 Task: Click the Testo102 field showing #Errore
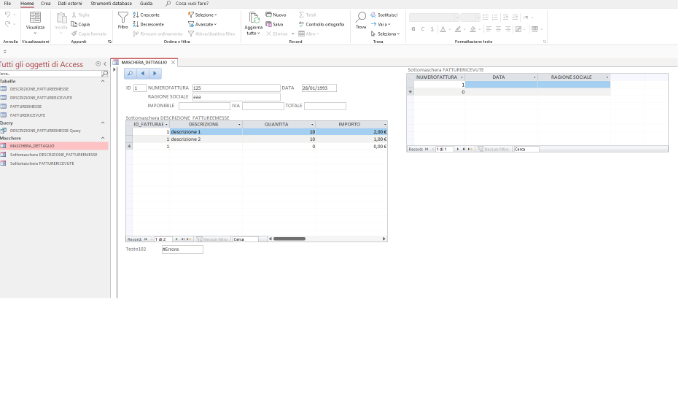coord(182,249)
